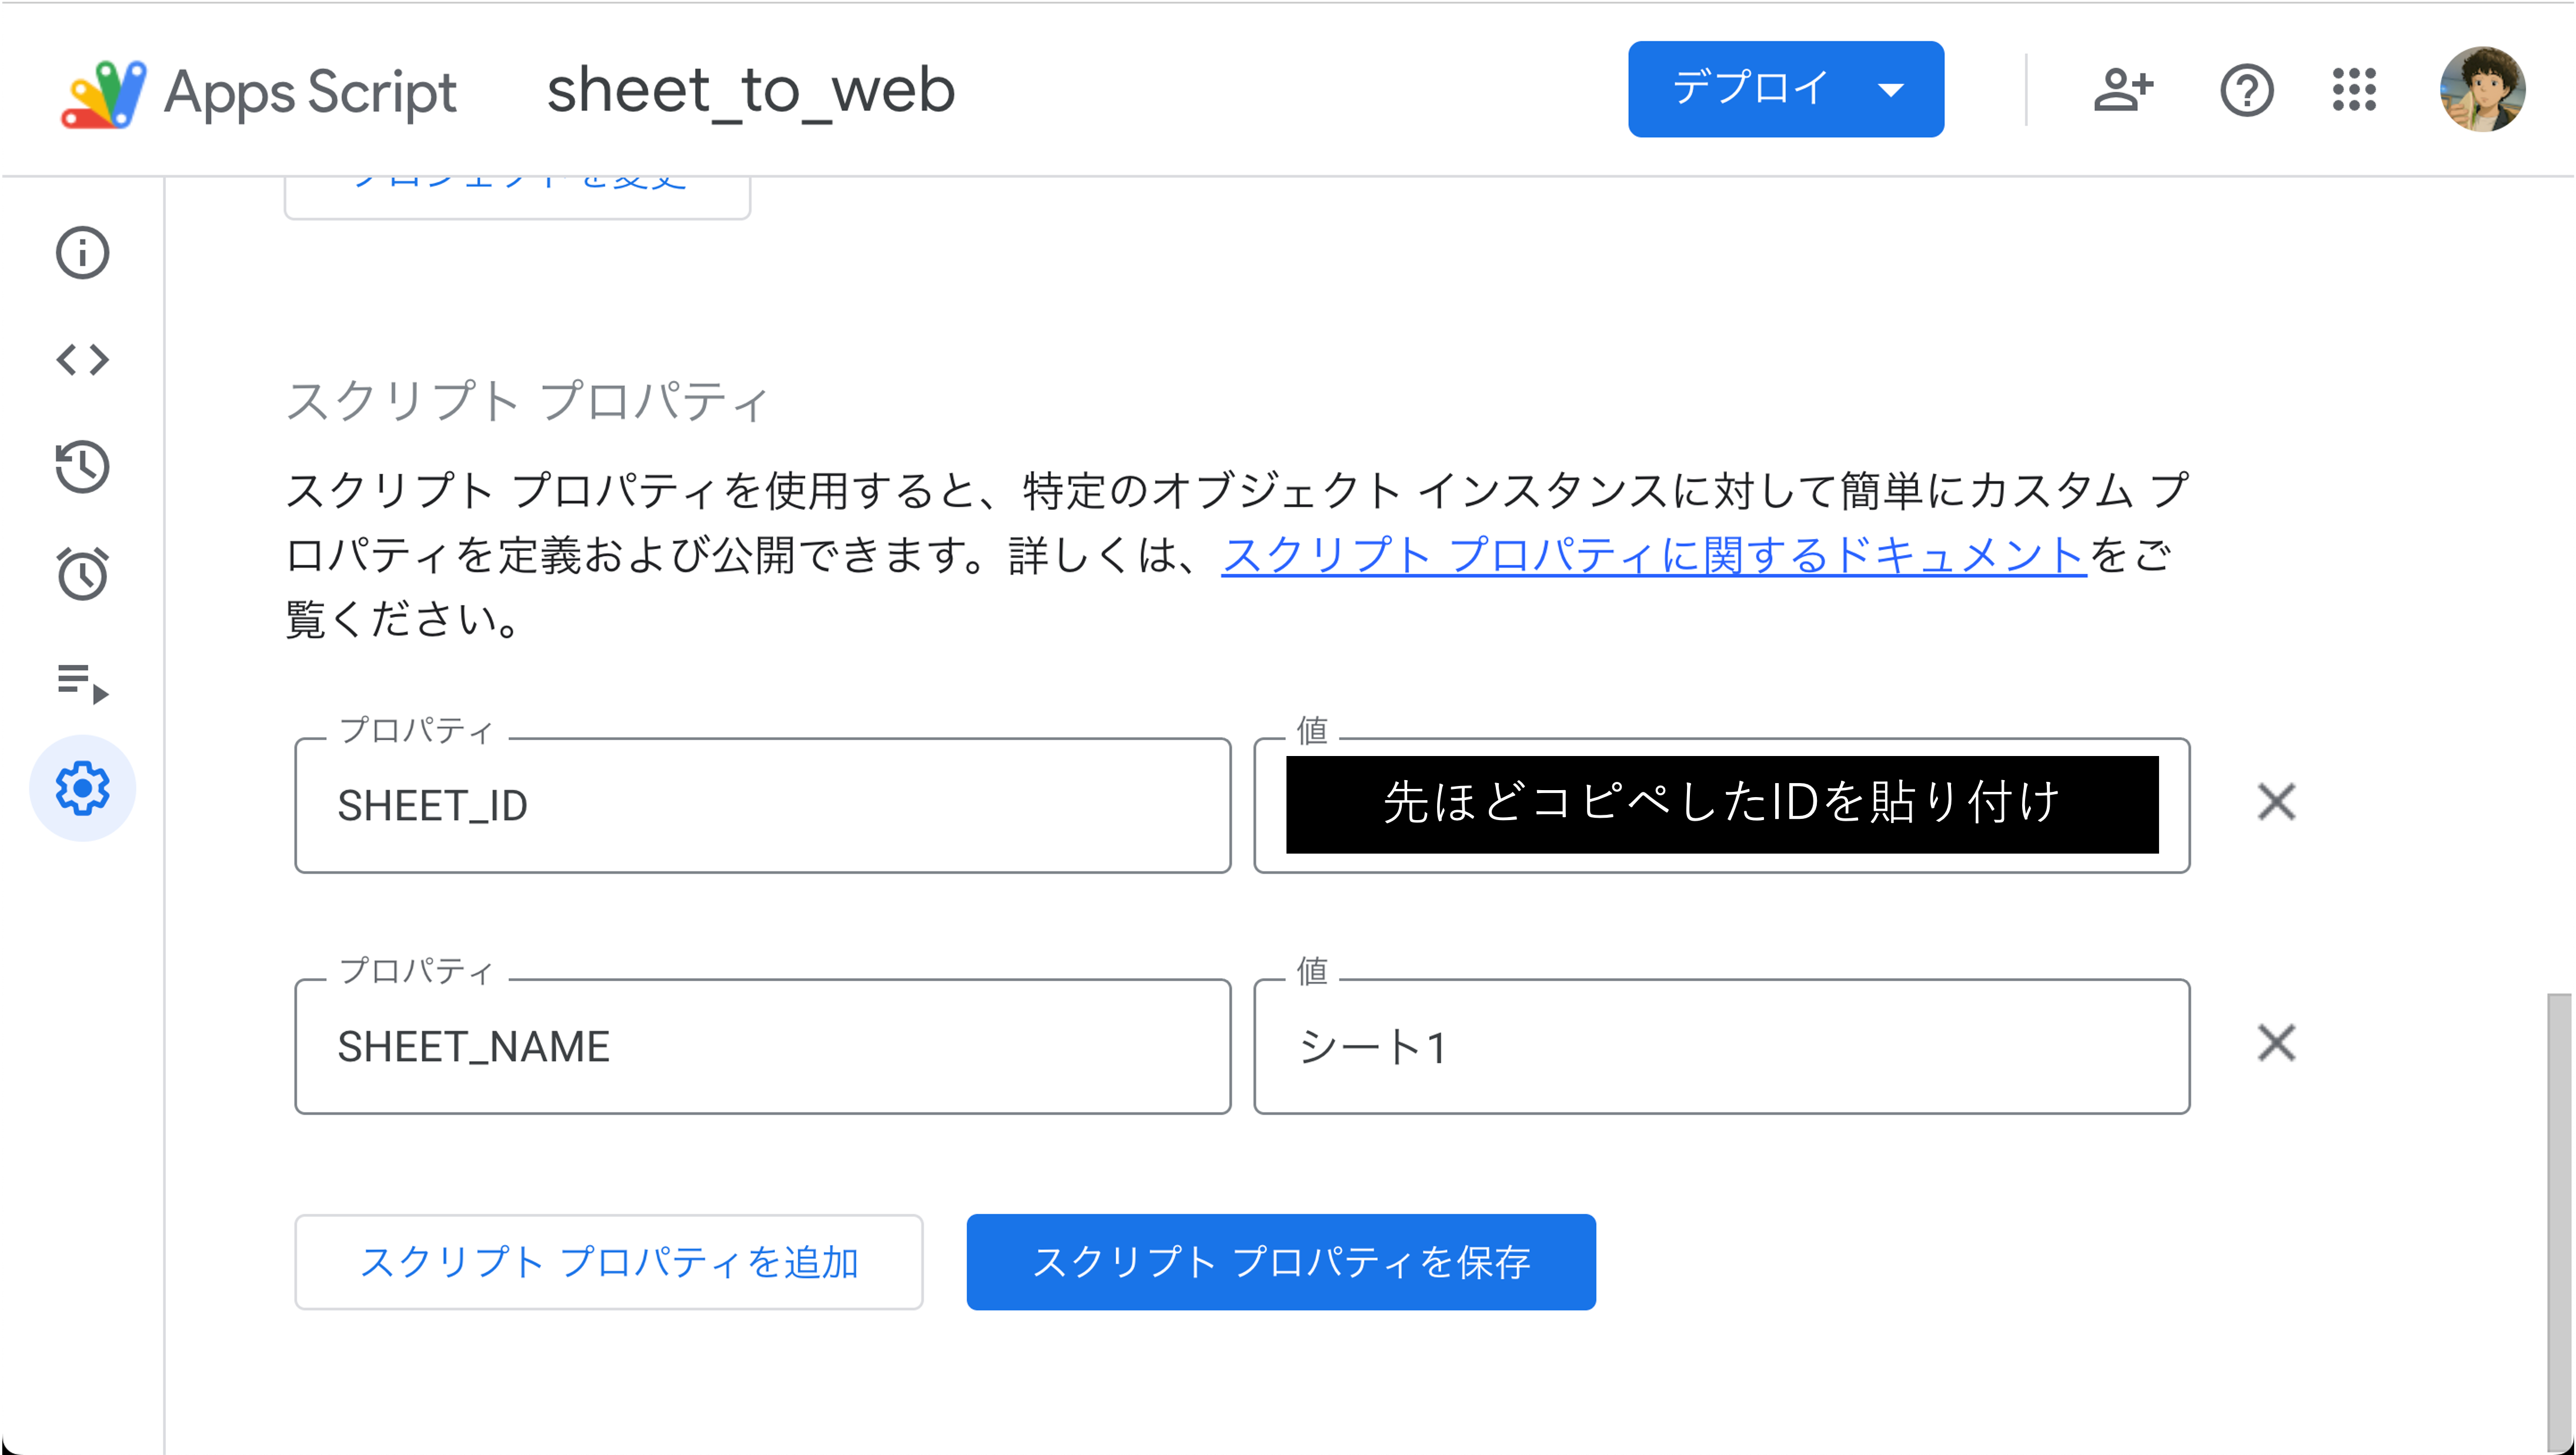Click the page vertical scrollbar thumb
The image size is (2576, 1455).
click(2558, 1222)
